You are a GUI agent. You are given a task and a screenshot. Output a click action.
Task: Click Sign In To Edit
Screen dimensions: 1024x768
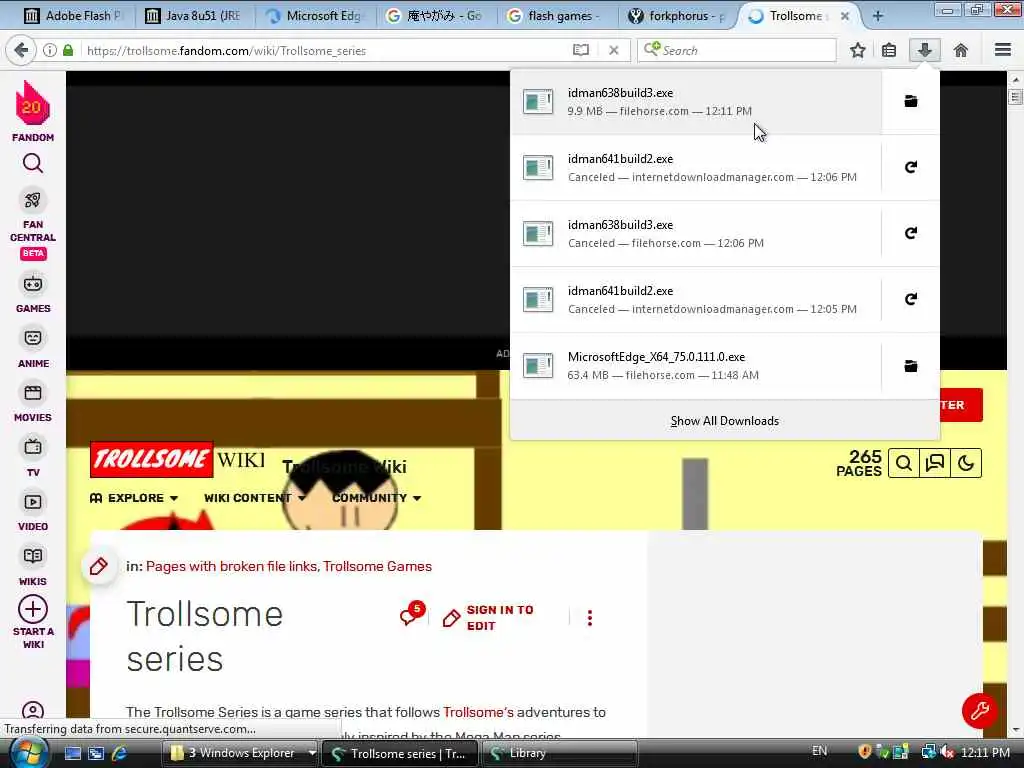pos(488,617)
